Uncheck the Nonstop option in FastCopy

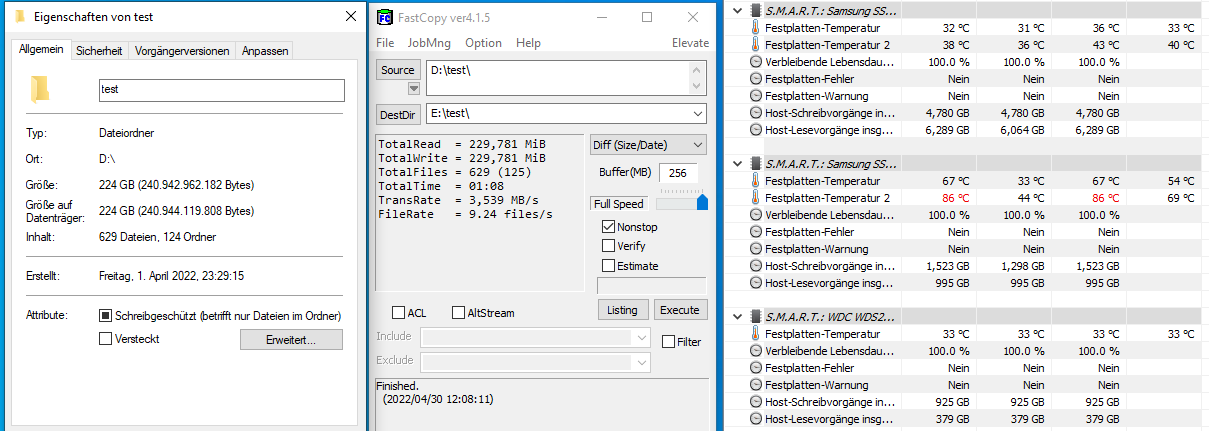608,227
